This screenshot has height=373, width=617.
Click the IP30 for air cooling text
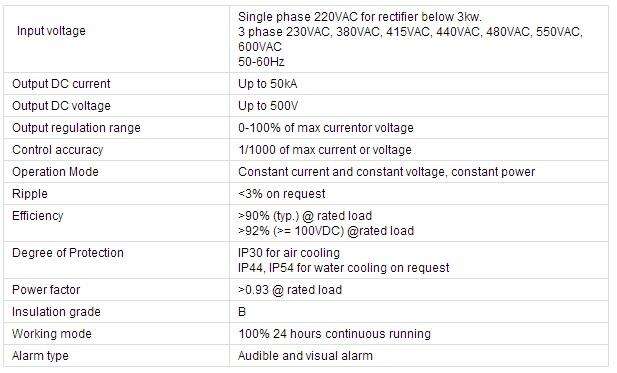289,253
